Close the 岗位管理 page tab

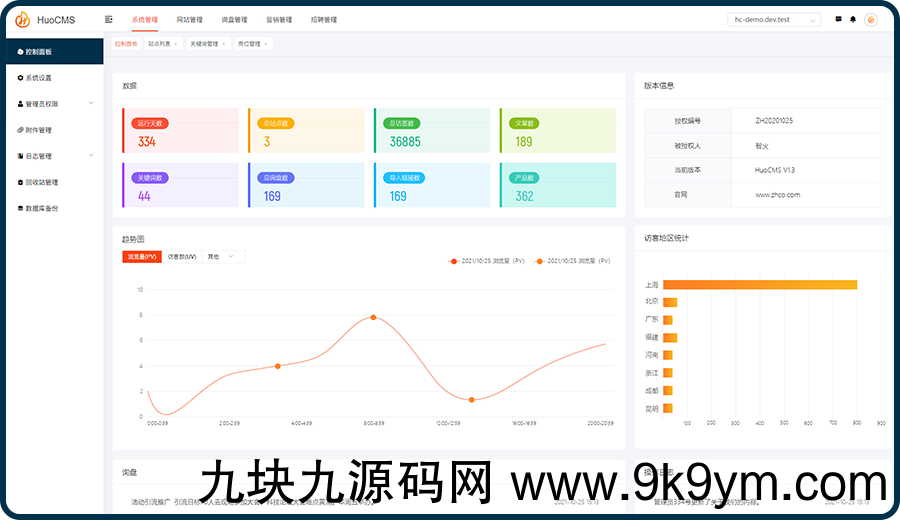266,44
